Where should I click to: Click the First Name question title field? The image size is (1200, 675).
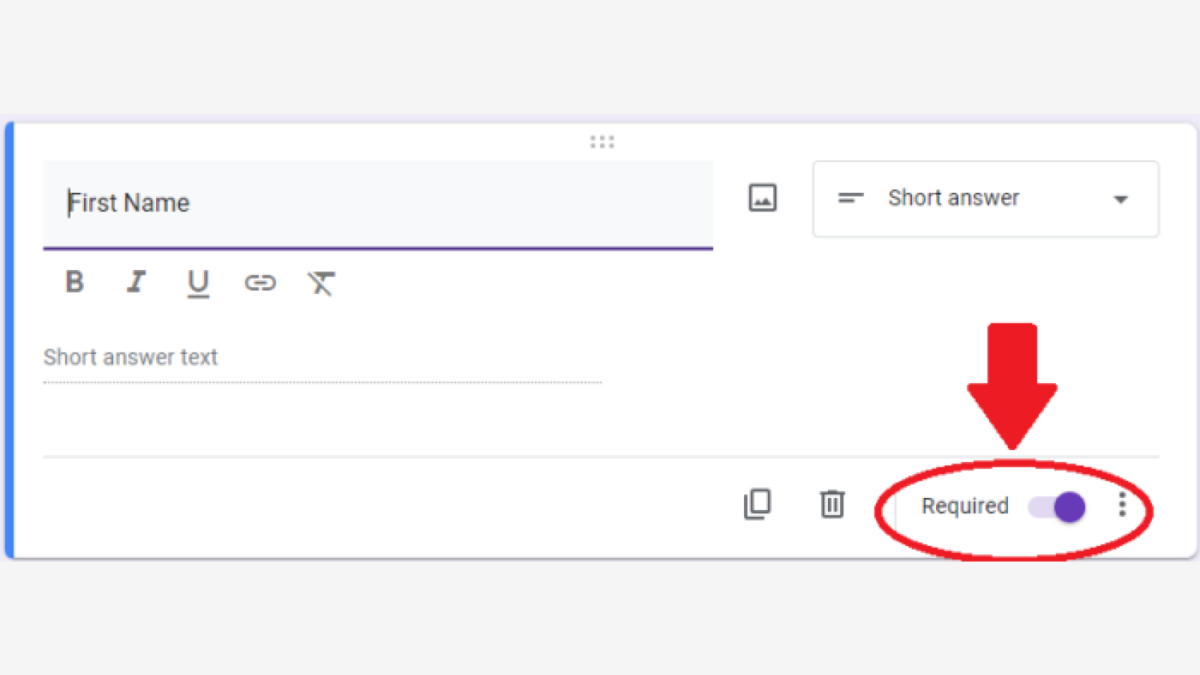(x=377, y=204)
